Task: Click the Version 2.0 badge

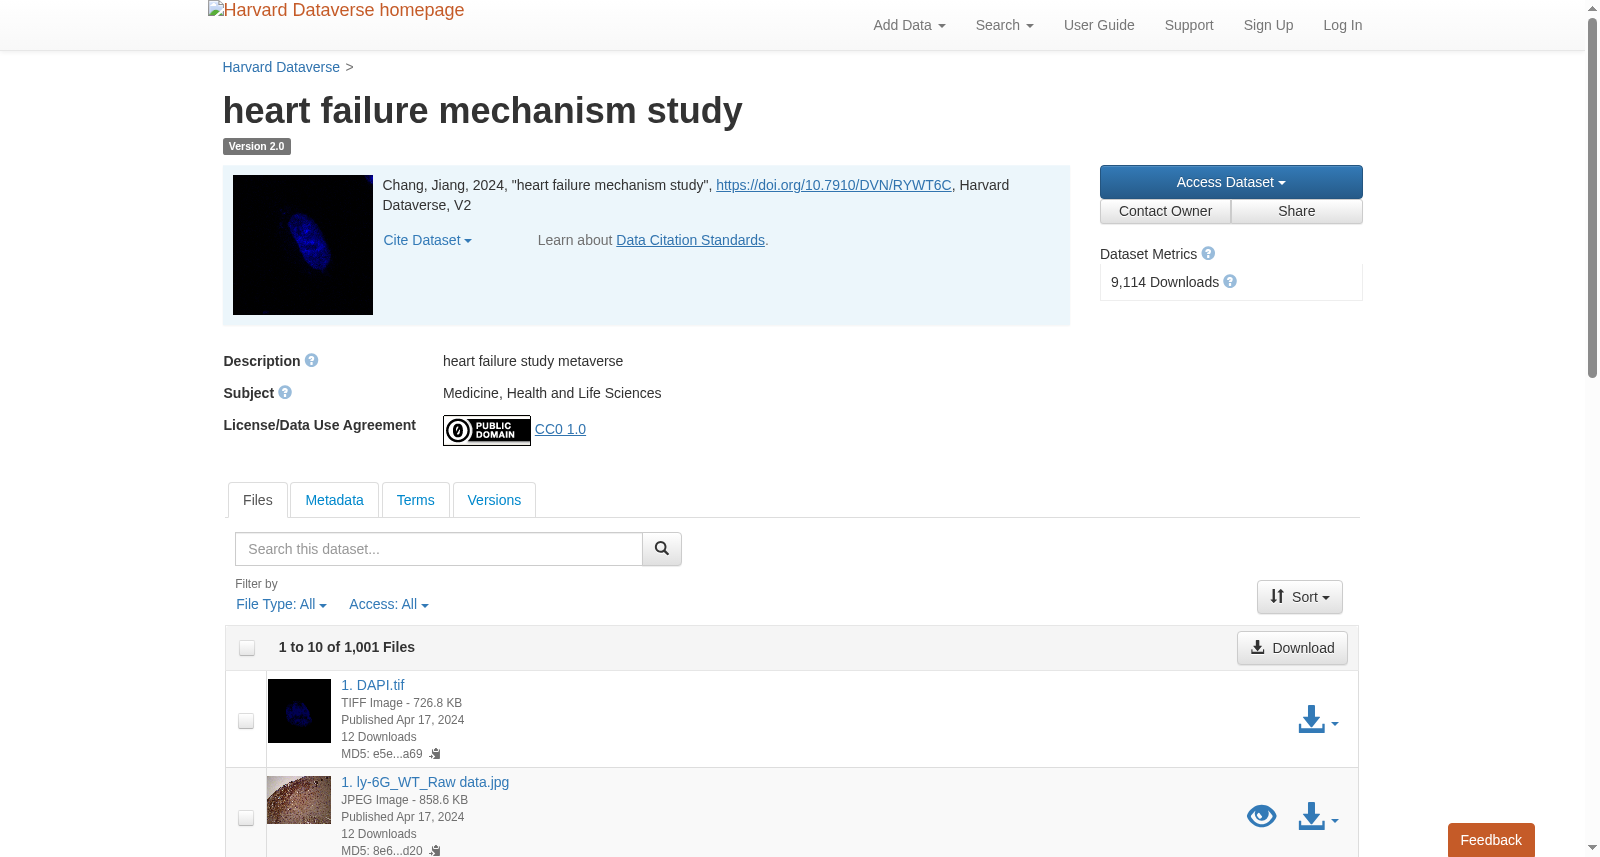Action: point(257,146)
